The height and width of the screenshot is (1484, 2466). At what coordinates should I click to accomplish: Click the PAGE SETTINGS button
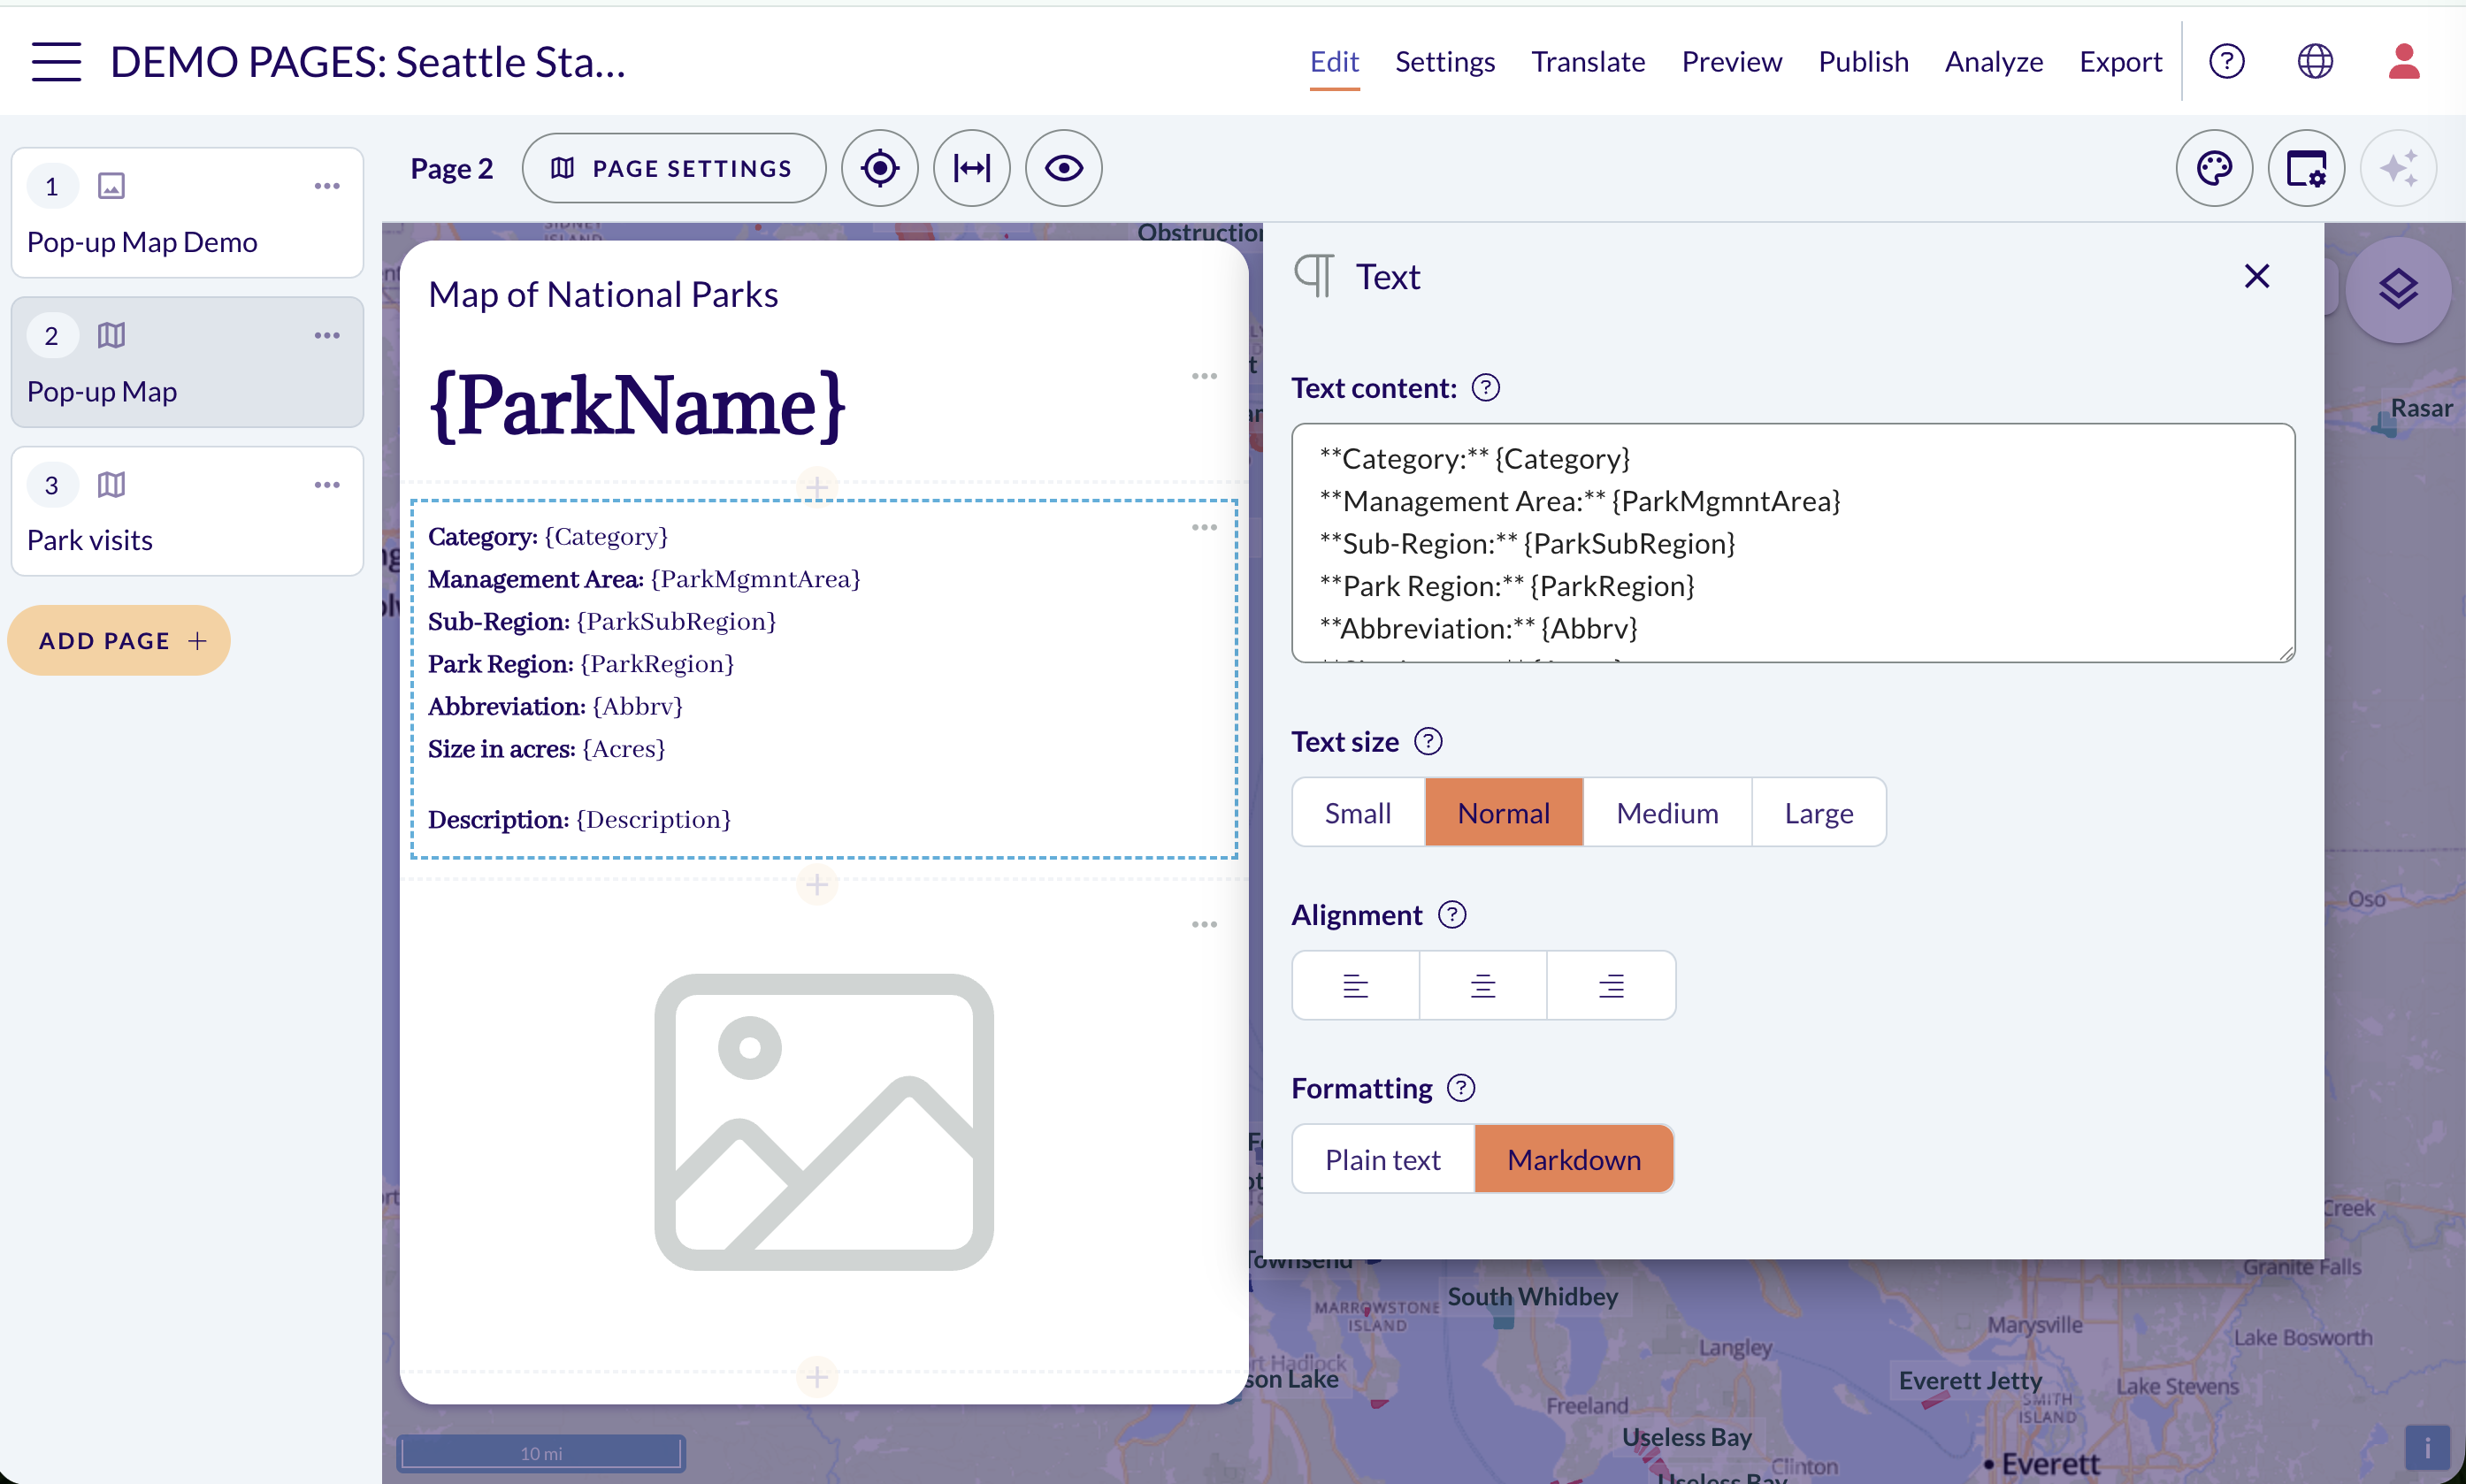tap(674, 168)
